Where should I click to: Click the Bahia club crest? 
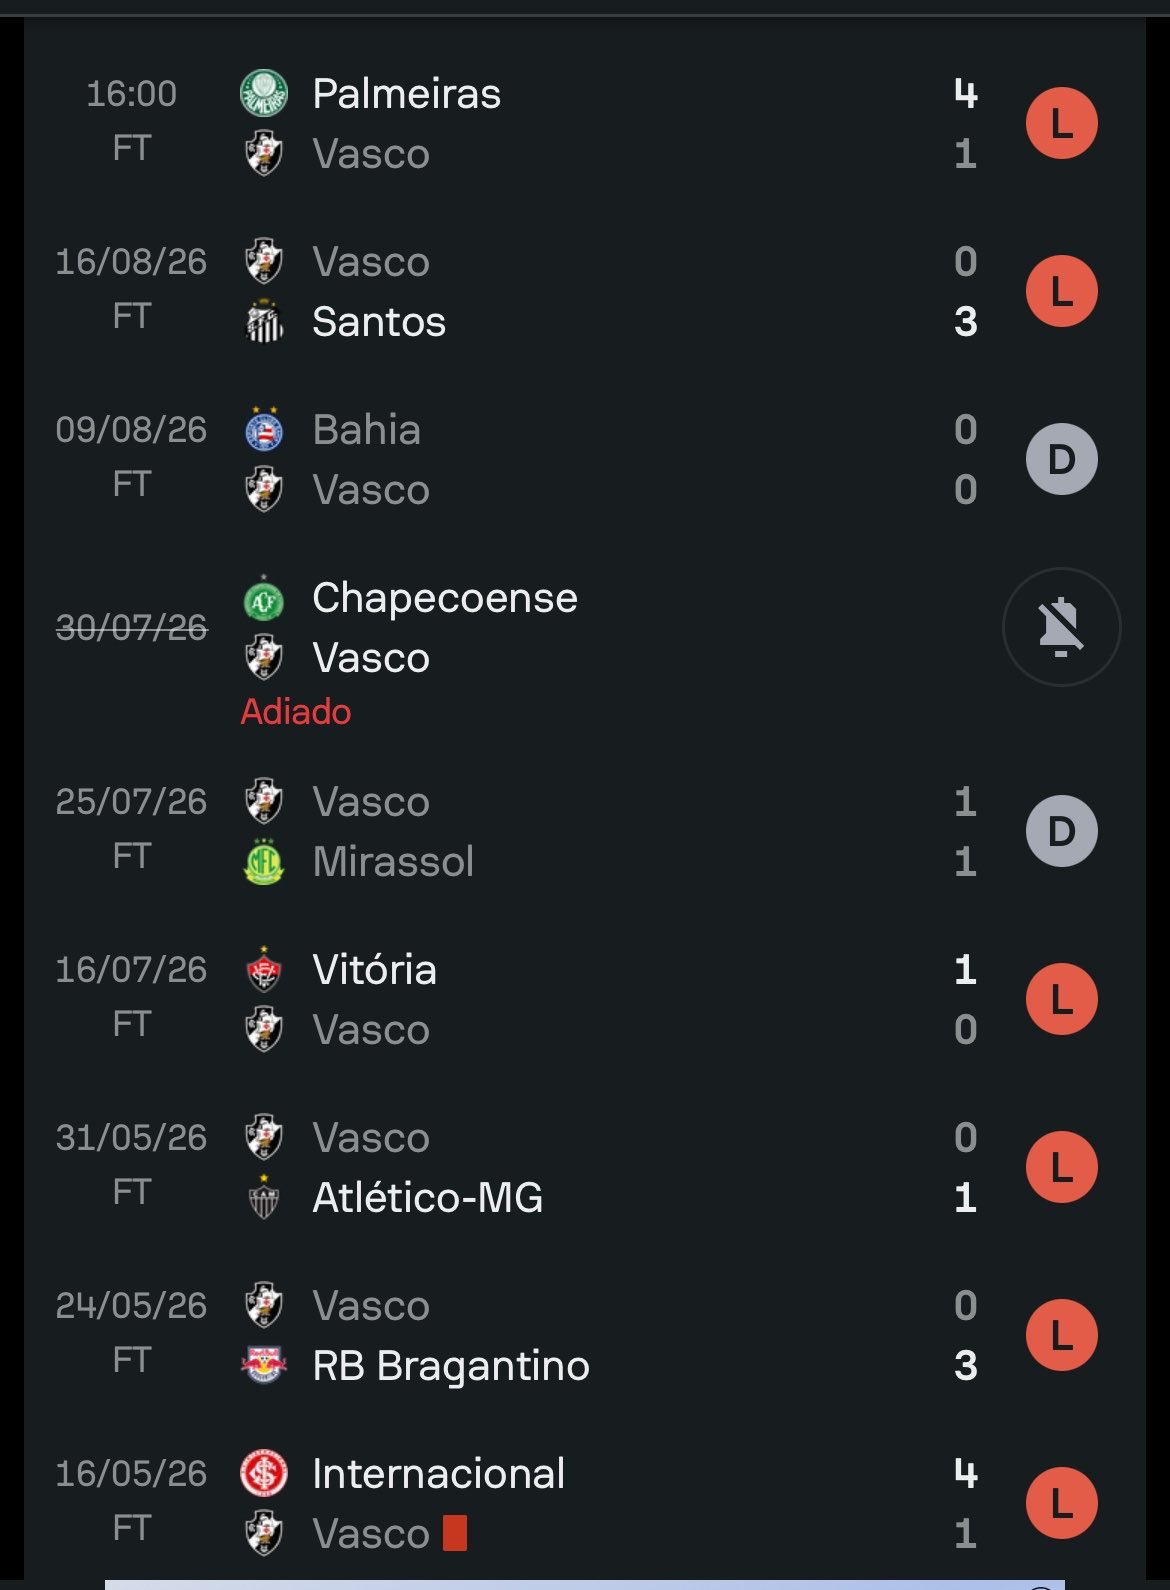[264, 430]
